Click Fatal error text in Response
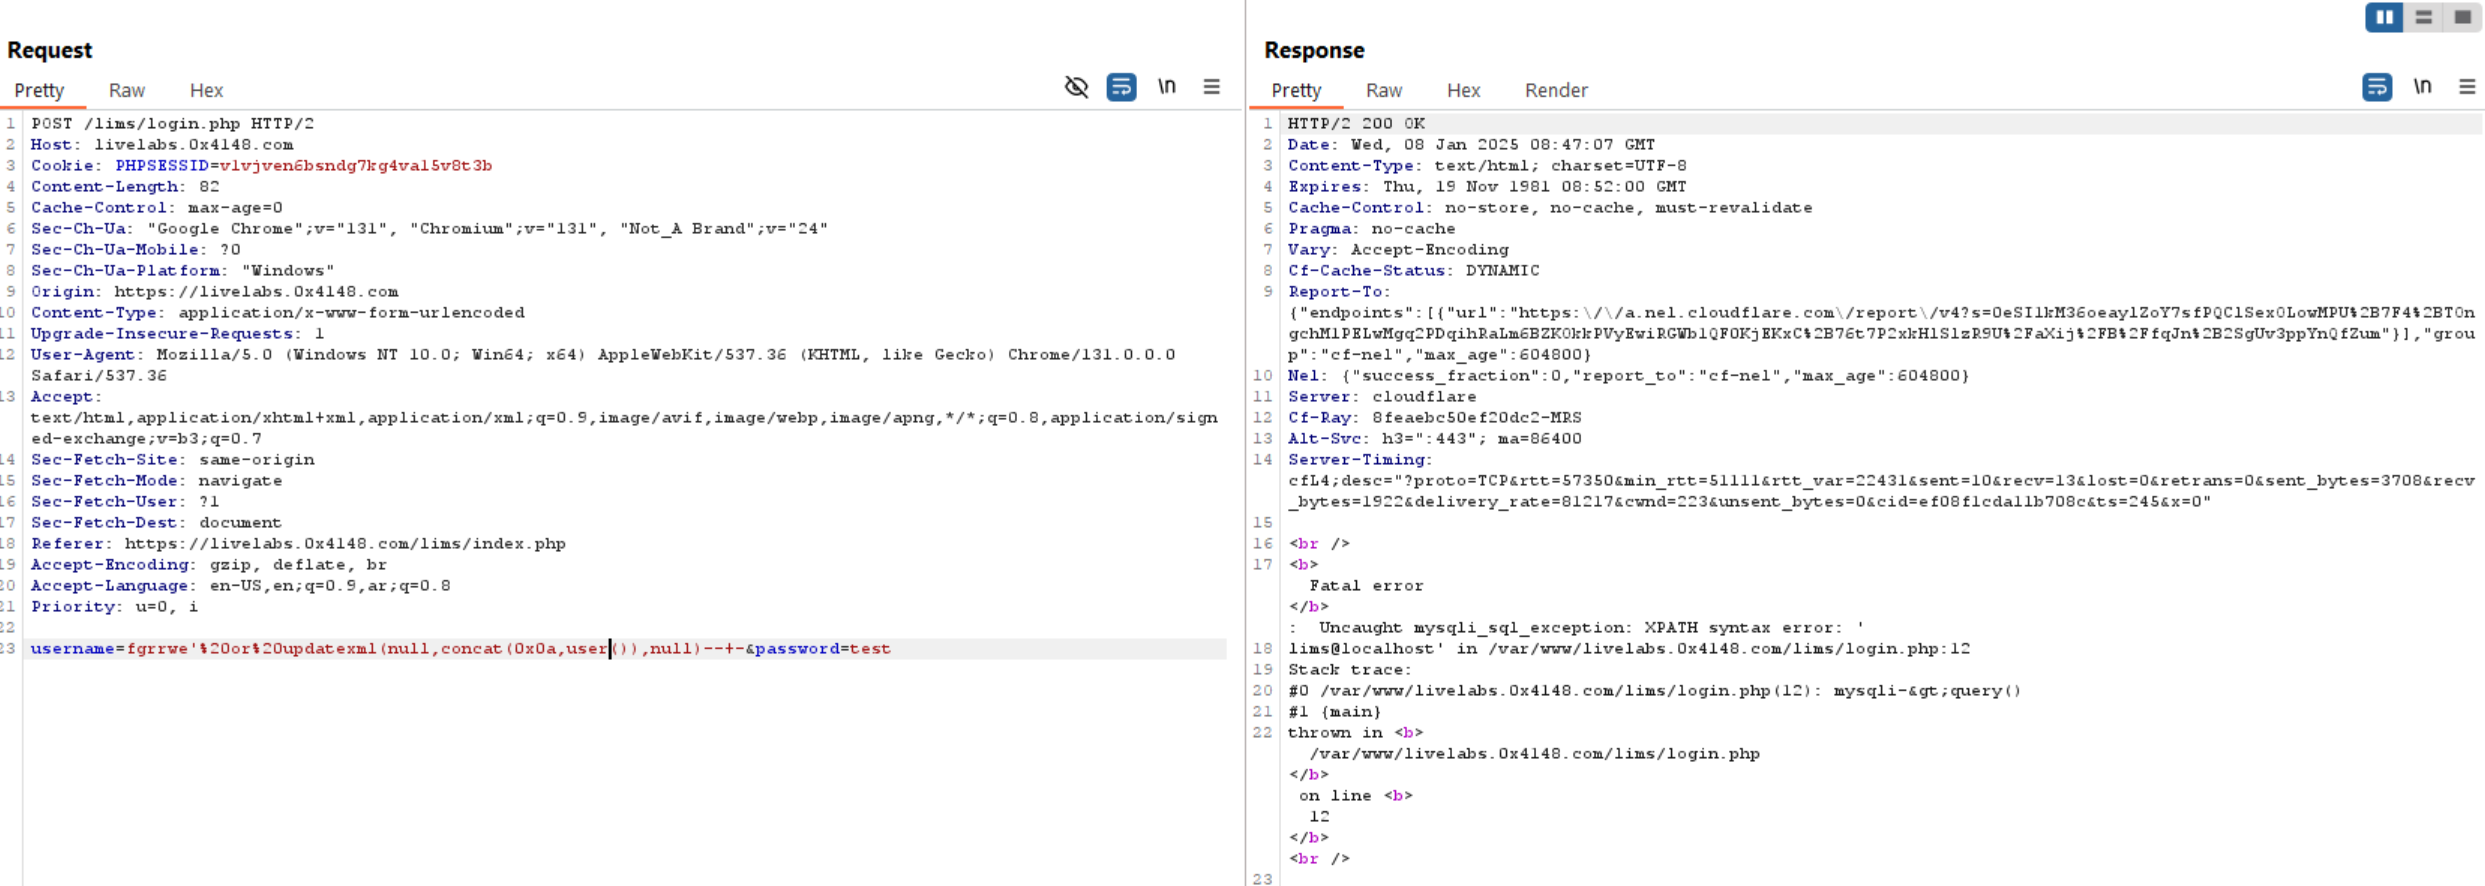This screenshot has height=886, width=2485. pos(1366,586)
